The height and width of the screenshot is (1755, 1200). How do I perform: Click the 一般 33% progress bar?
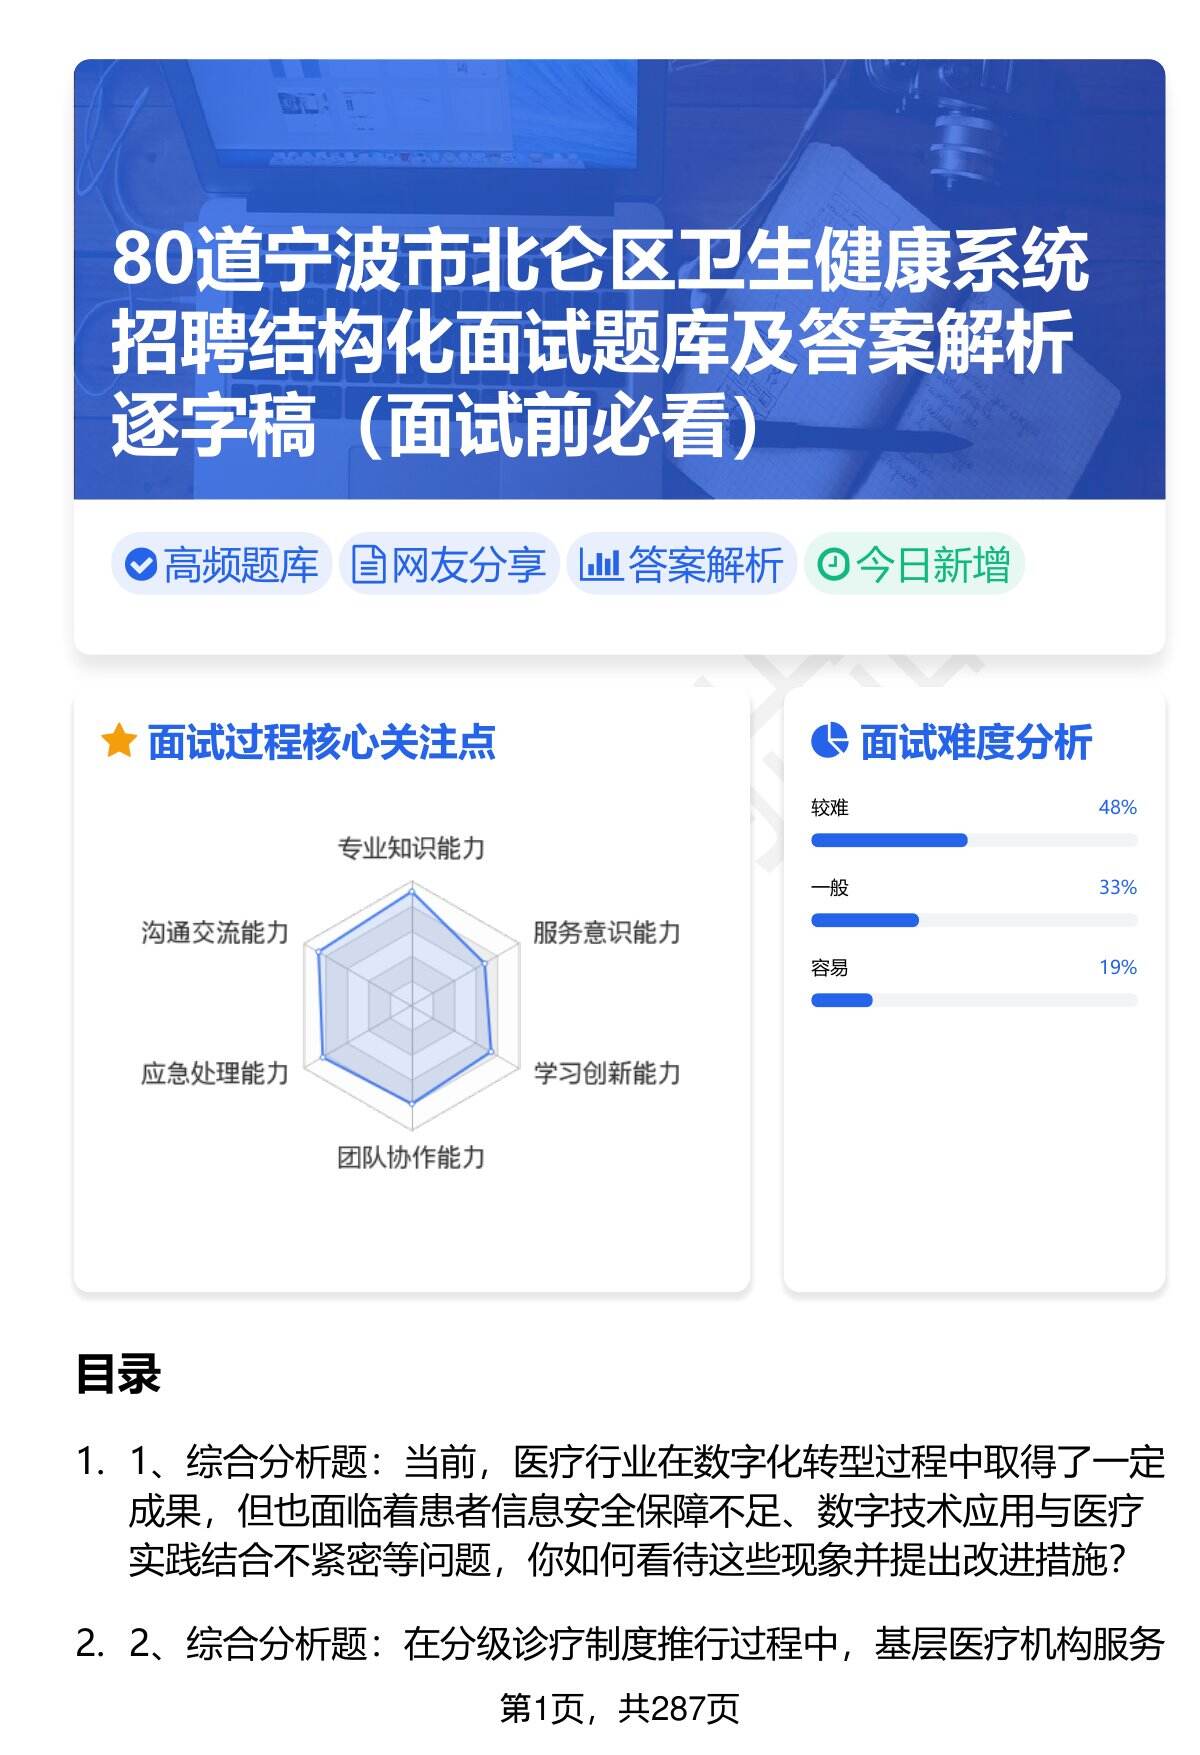click(x=973, y=920)
